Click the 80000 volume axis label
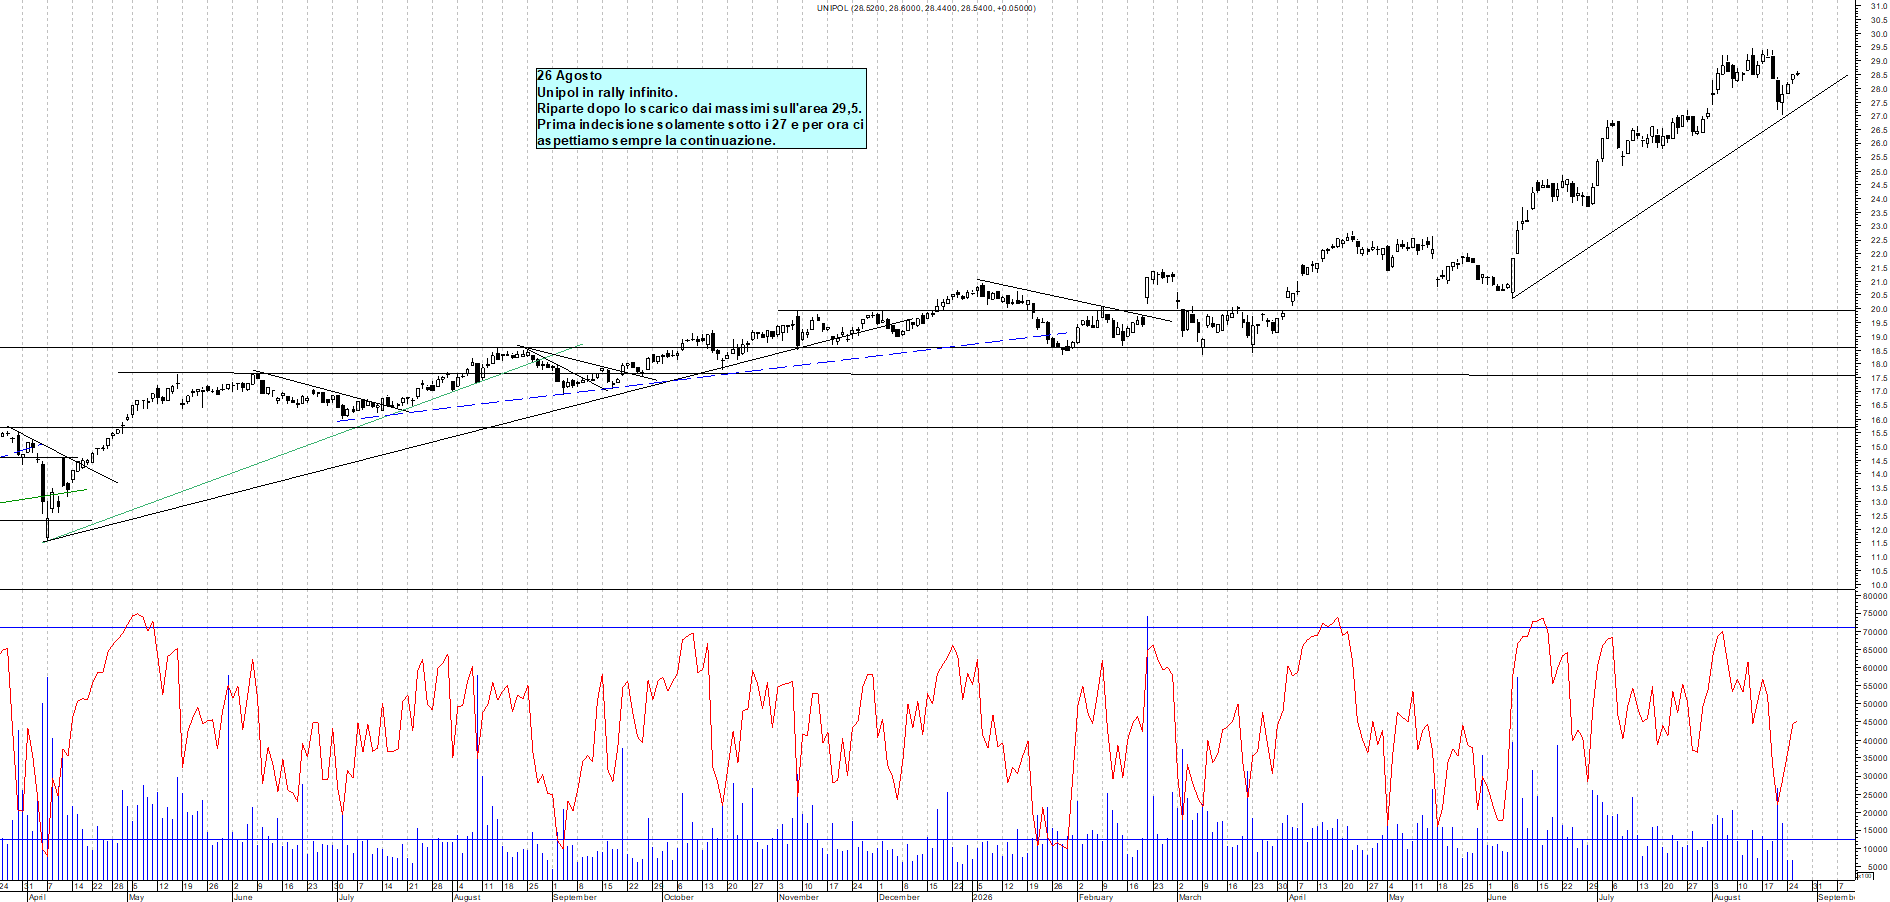1890x902 pixels. [1874, 596]
